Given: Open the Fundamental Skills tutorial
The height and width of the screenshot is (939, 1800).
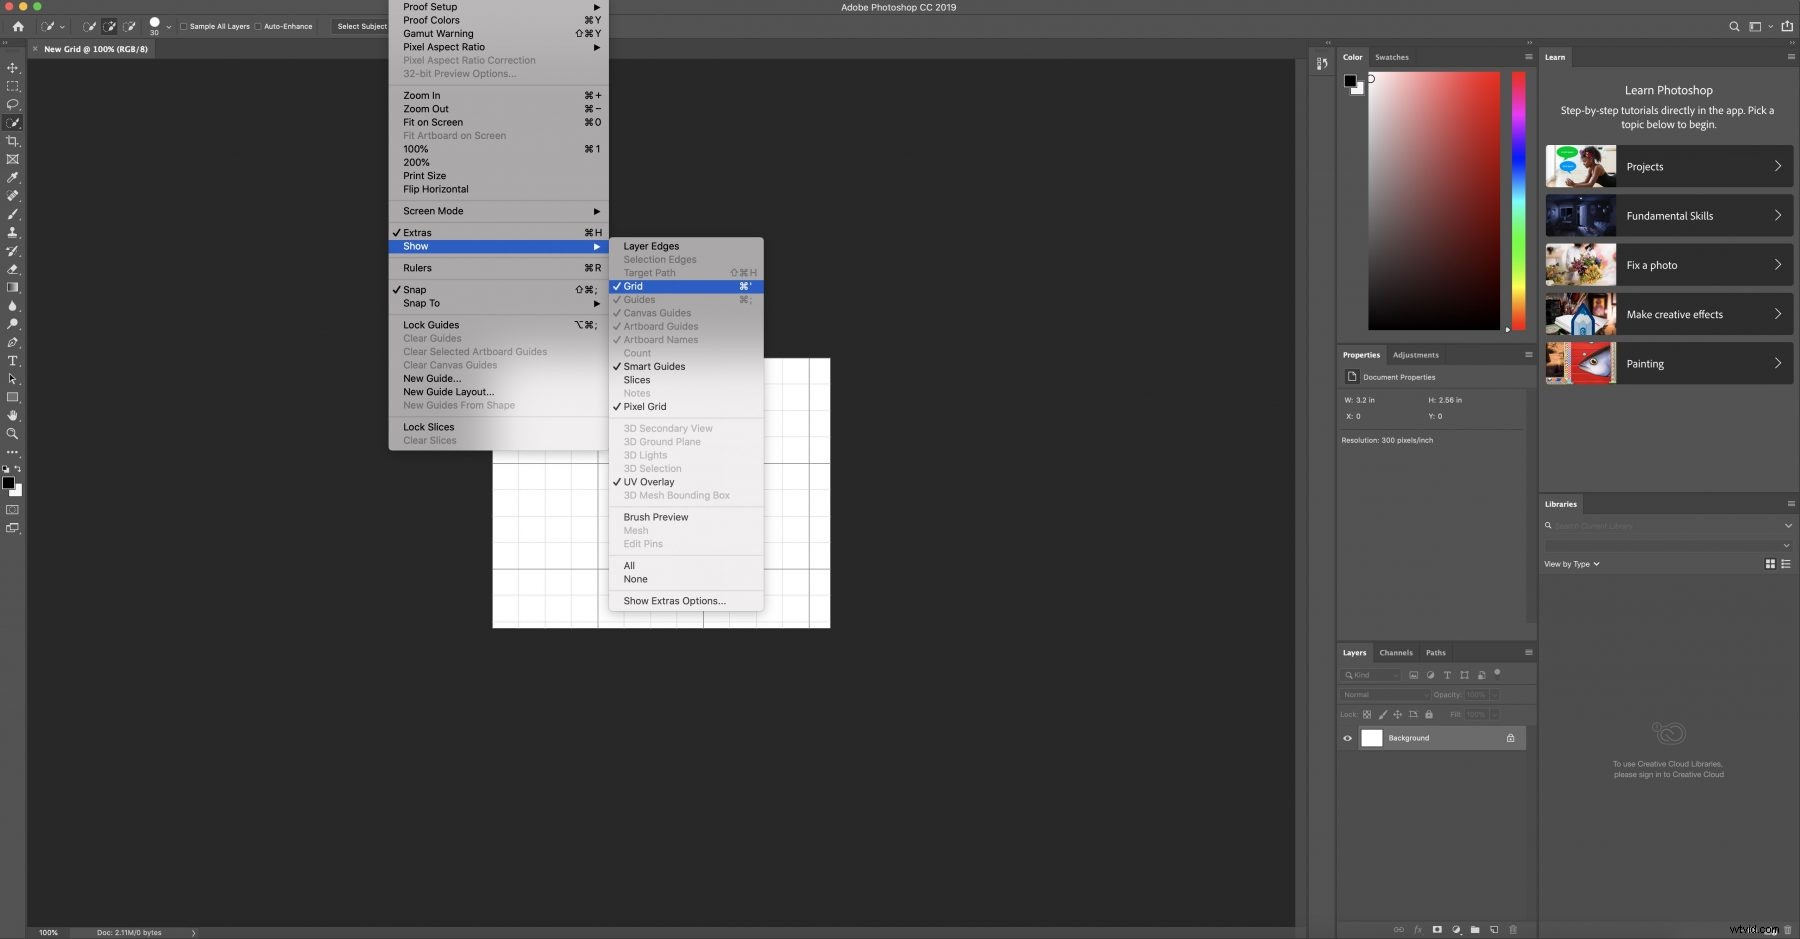Looking at the screenshot, I should pos(1668,215).
